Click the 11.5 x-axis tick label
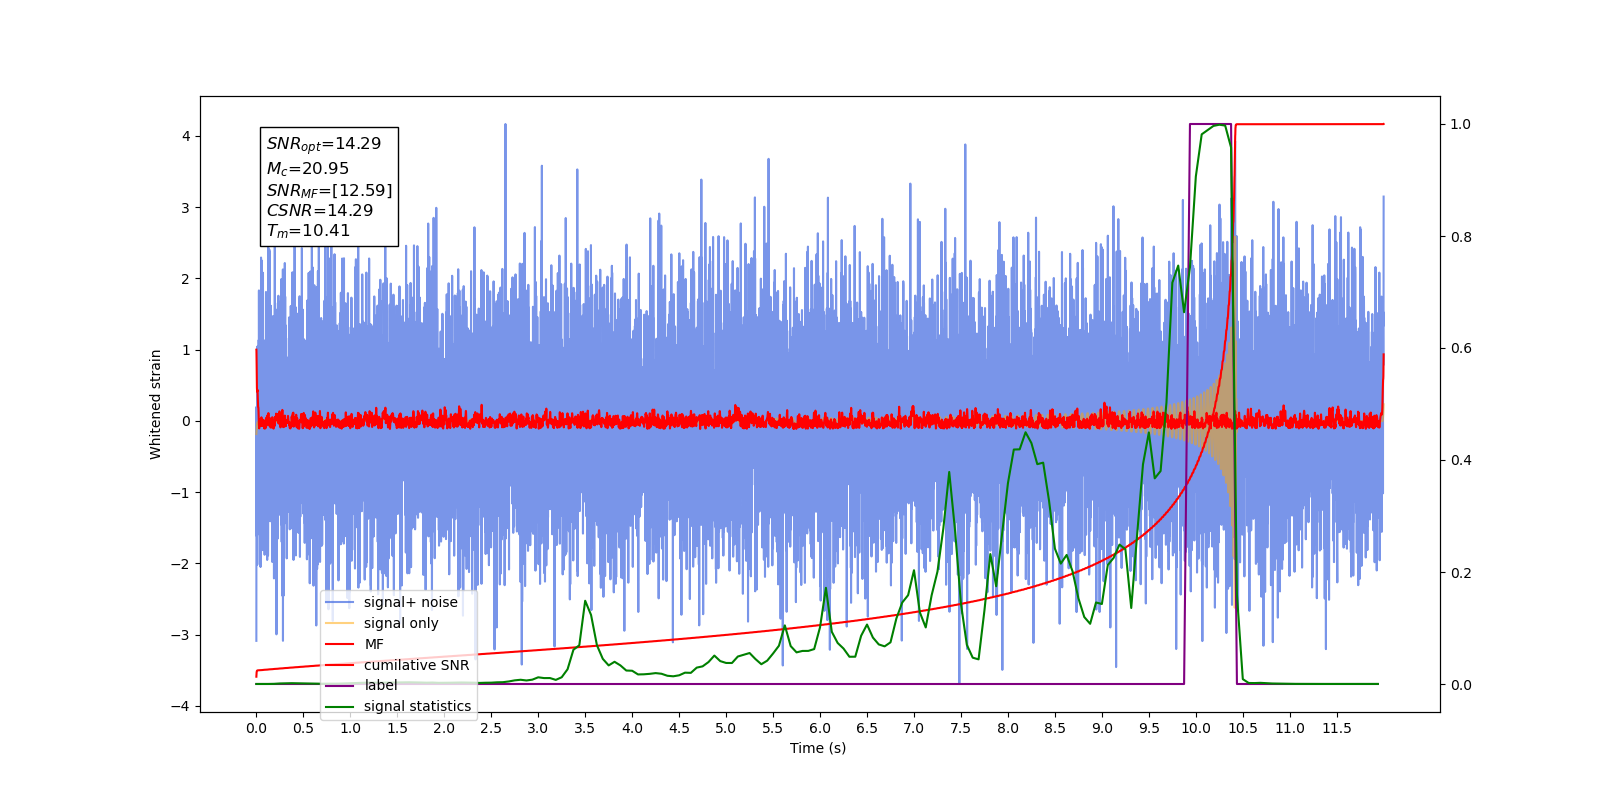Image resolution: width=1600 pixels, height=800 pixels. pyautogui.click(x=1337, y=728)
